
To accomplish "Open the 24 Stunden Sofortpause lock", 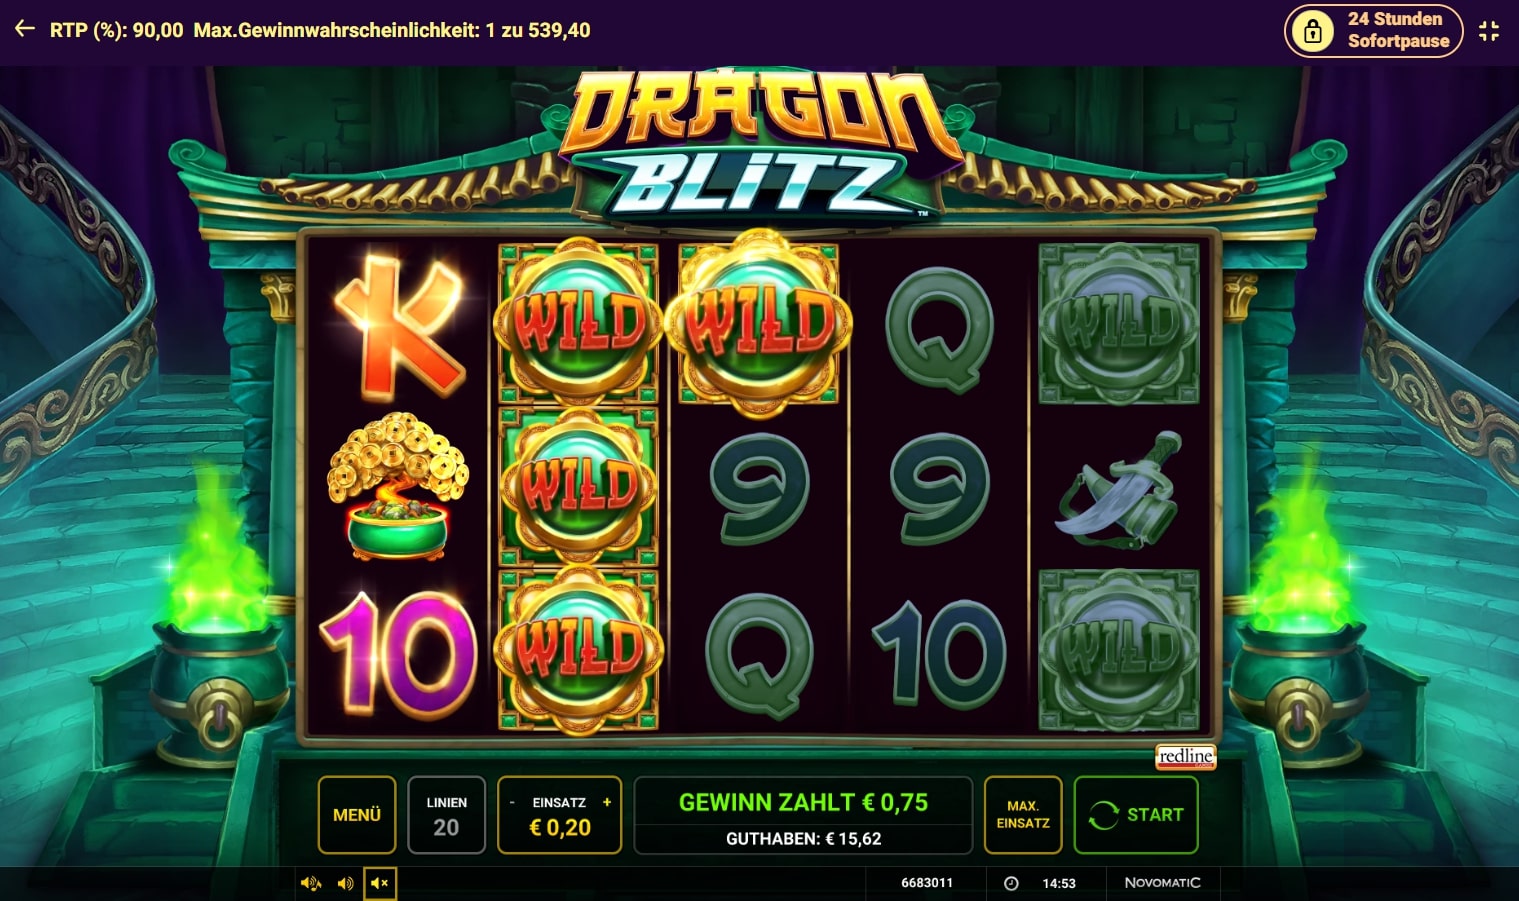I will coord(1373,31).
